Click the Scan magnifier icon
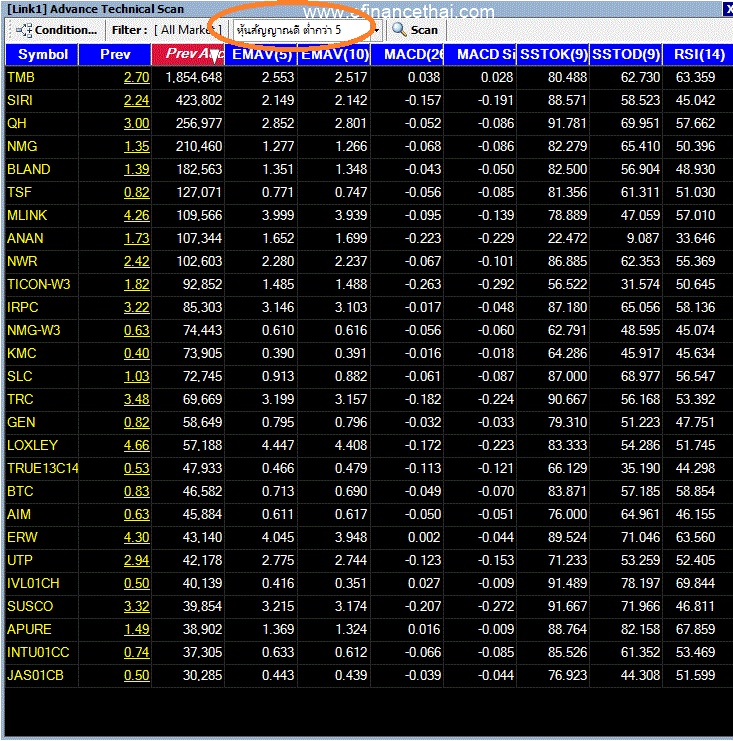The width and height of the screenshot is (733, 741). pos(399,30)
